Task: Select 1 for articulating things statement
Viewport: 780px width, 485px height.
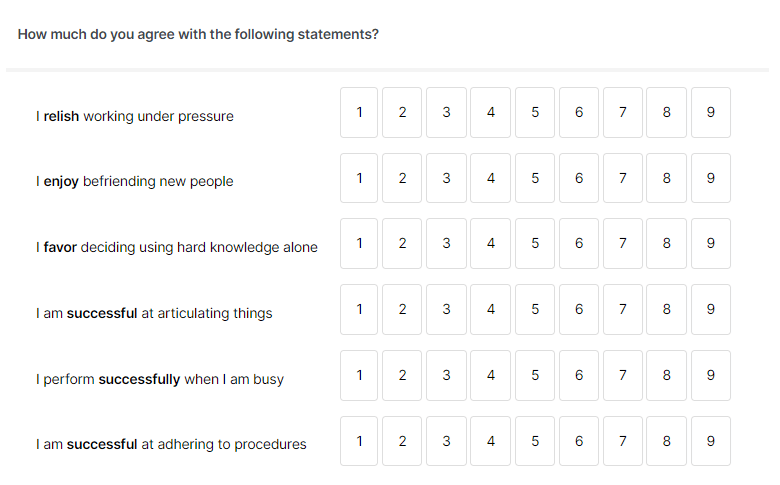Action: [x=359, y=309]
